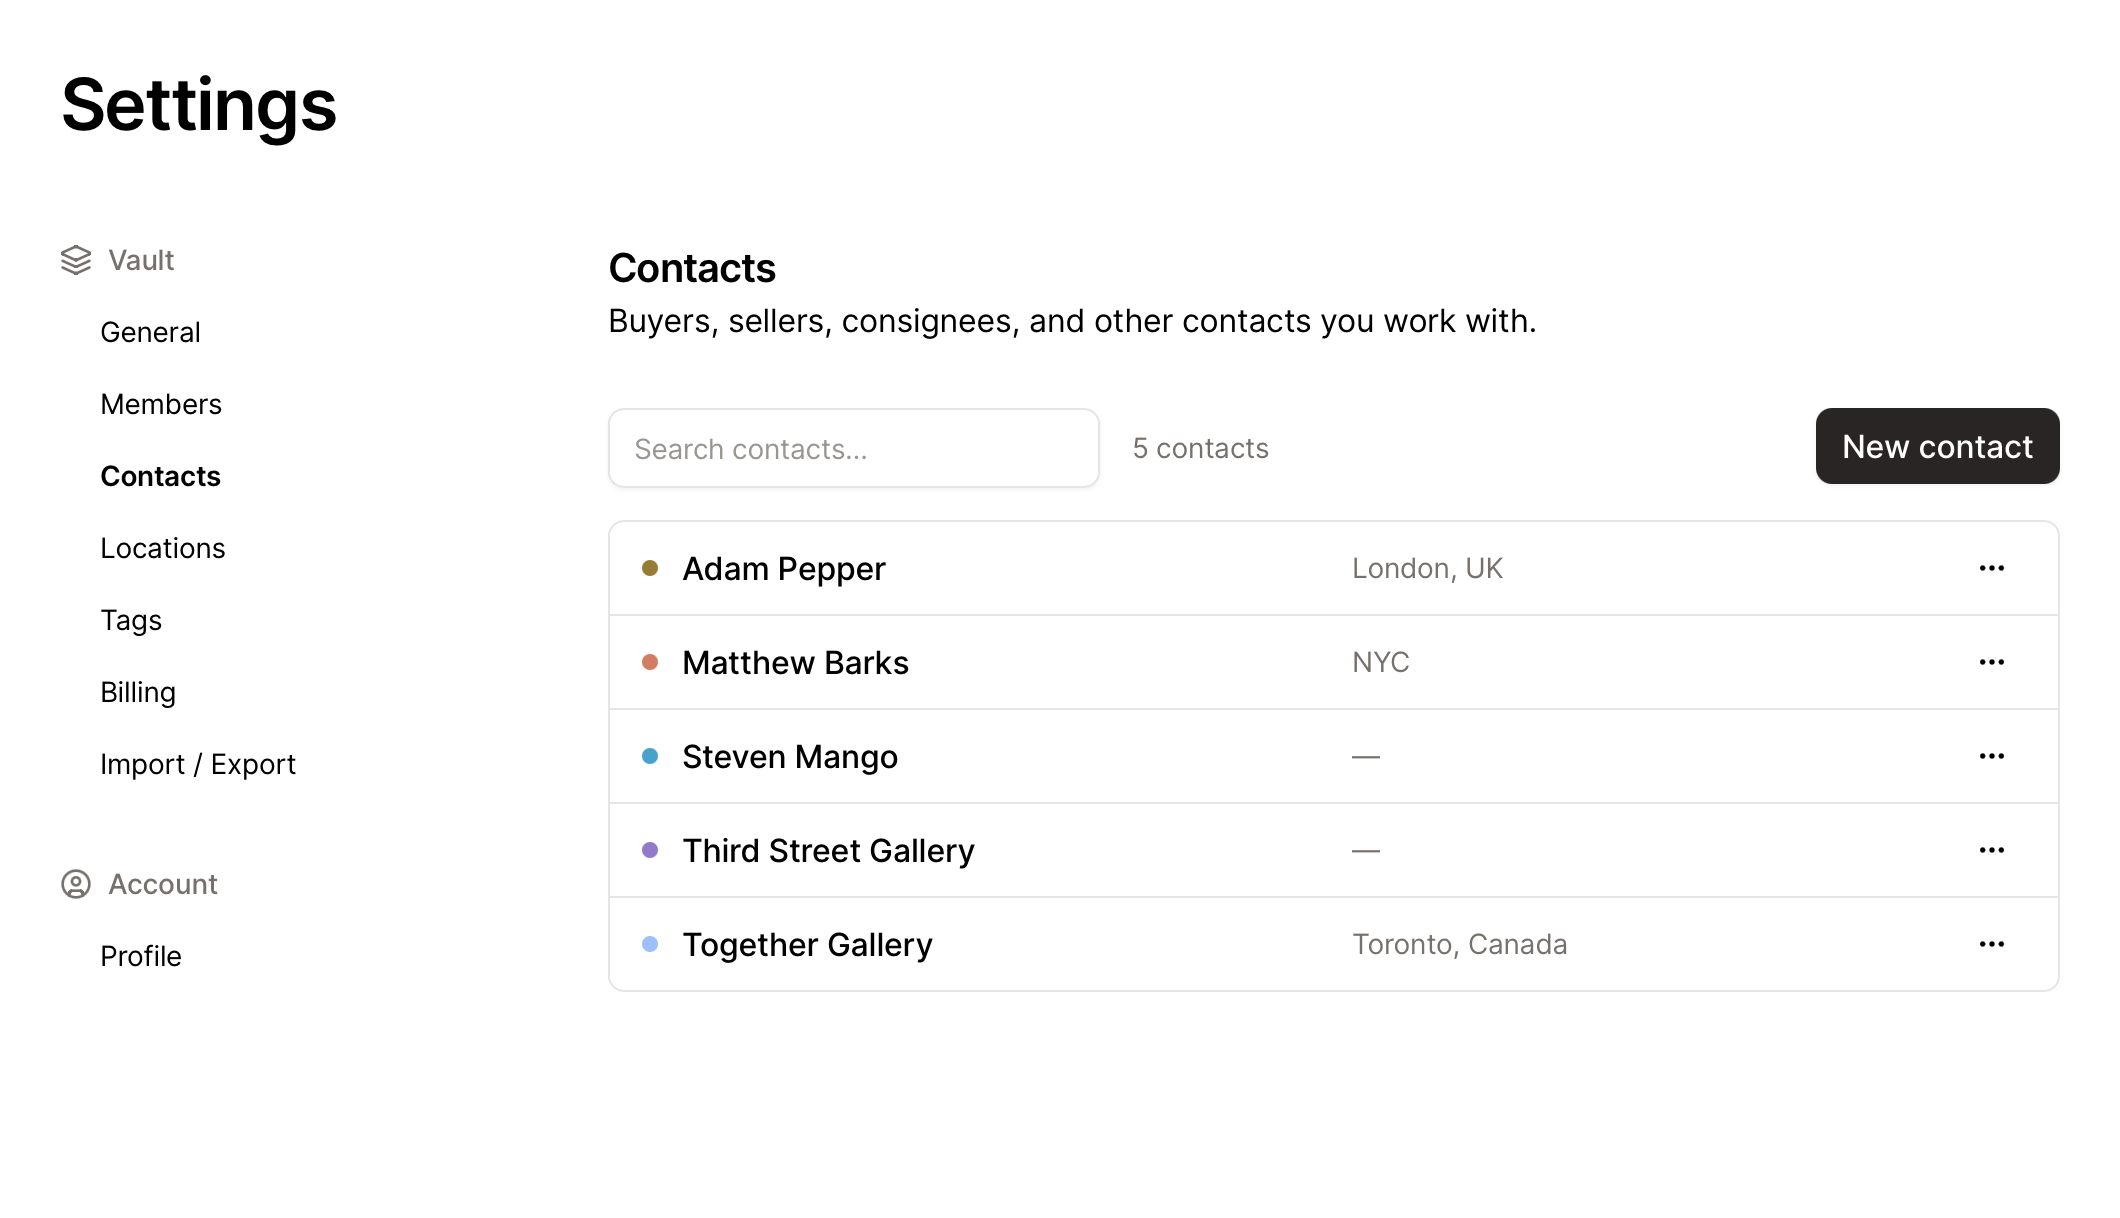
Task: Open more options for Adam Pepper
Action: click(x=1991, y=568)
